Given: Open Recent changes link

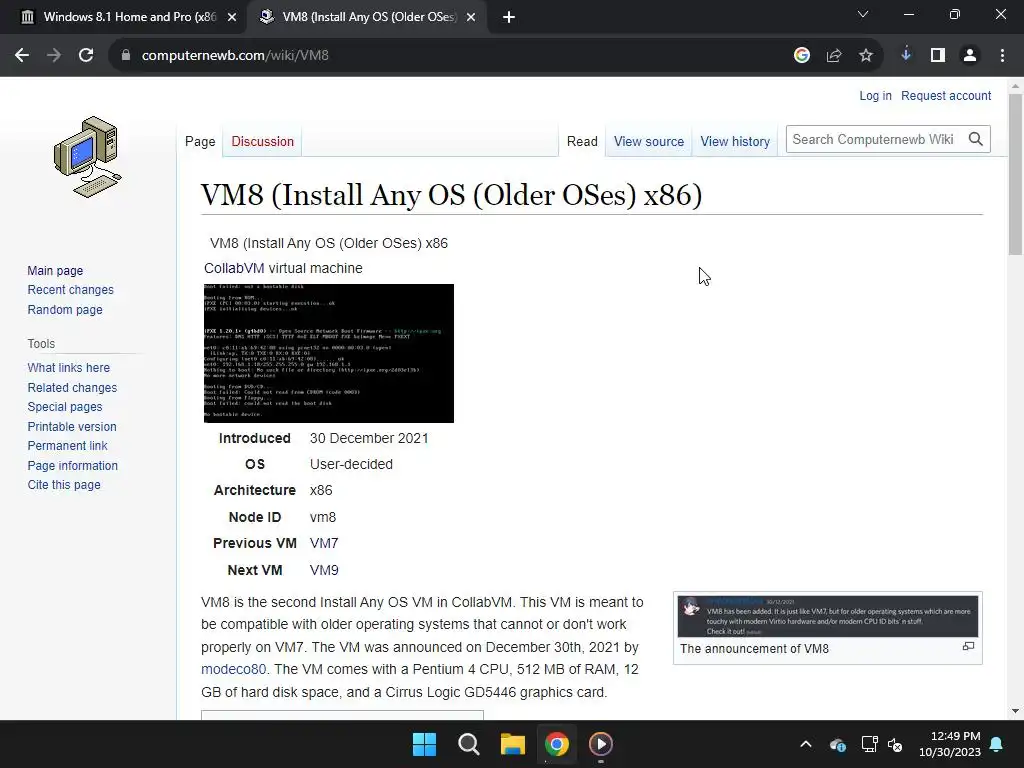Looking at the screenshot, I should click(x=71, y=290).
